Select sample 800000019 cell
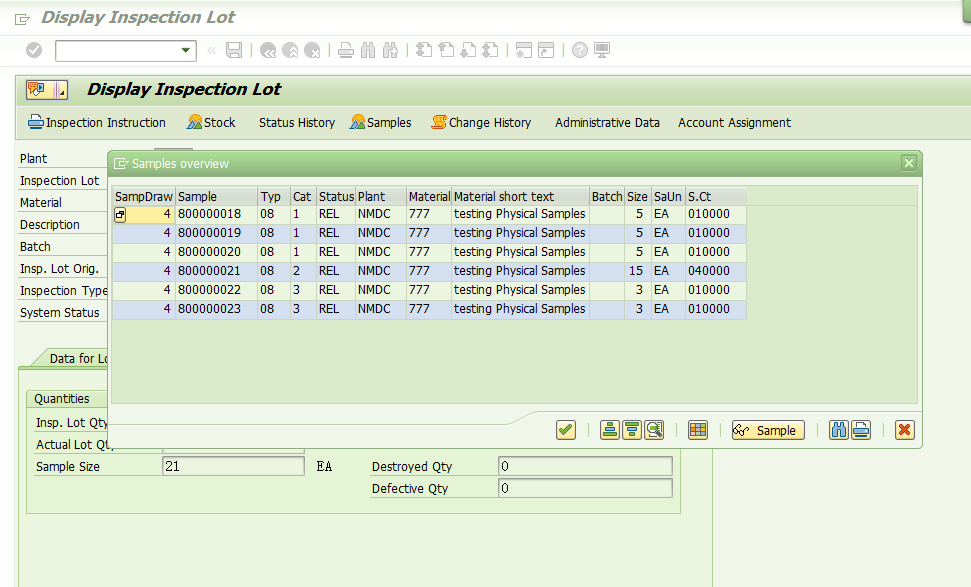 tap(217, 233)
